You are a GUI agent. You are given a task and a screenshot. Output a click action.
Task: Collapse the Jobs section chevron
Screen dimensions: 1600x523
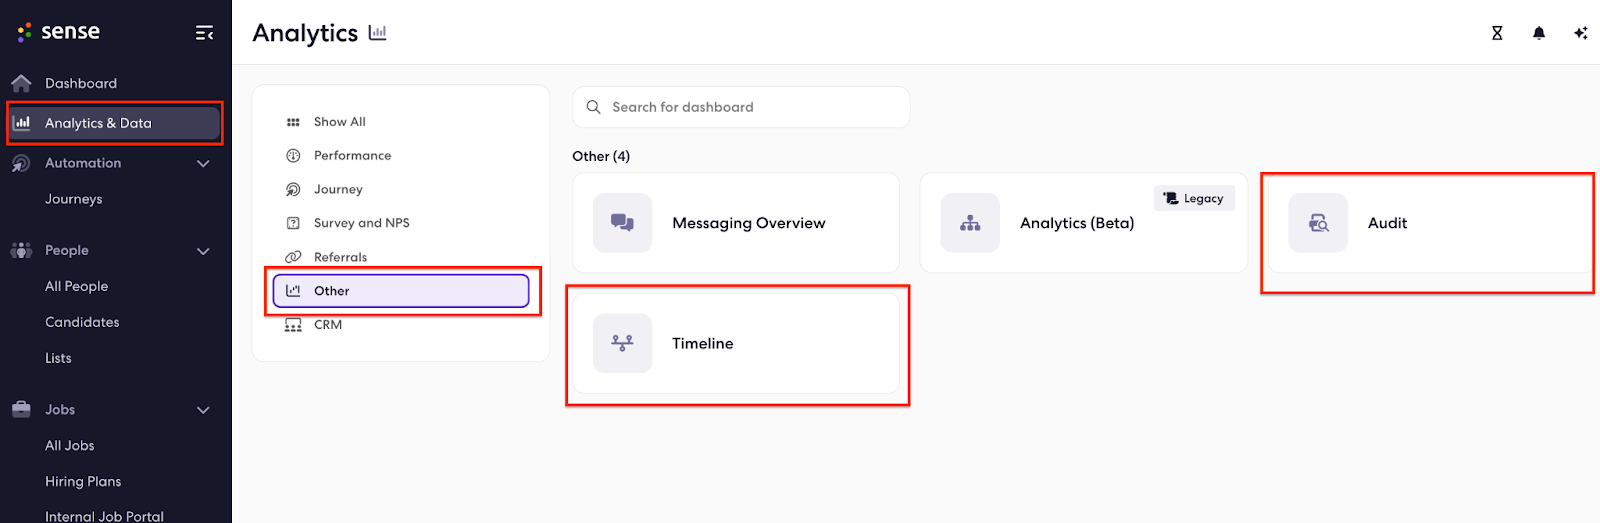click(x=203, y=410)
